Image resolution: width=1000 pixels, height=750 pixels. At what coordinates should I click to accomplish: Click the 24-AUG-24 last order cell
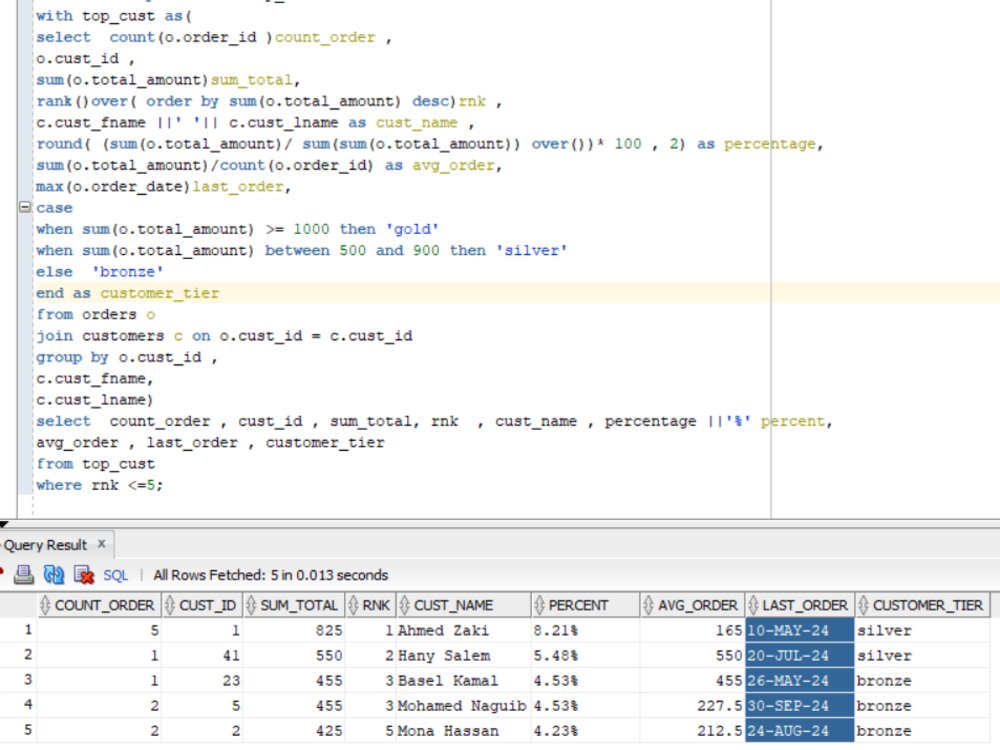[800, 730]
